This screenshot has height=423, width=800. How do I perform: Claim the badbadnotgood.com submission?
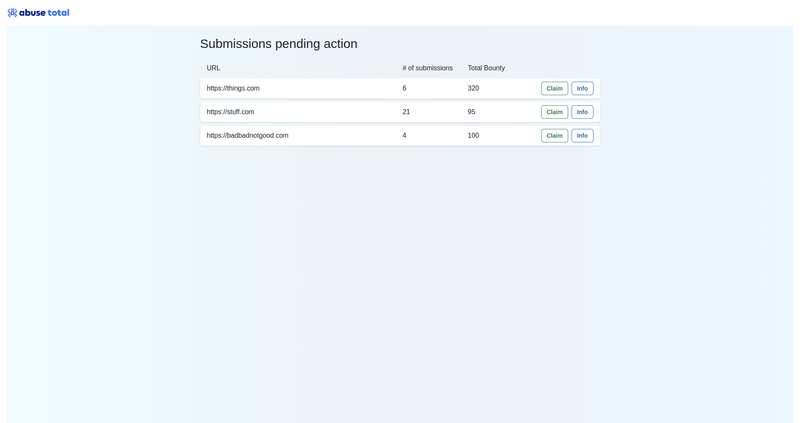click(x=555, y=136)
